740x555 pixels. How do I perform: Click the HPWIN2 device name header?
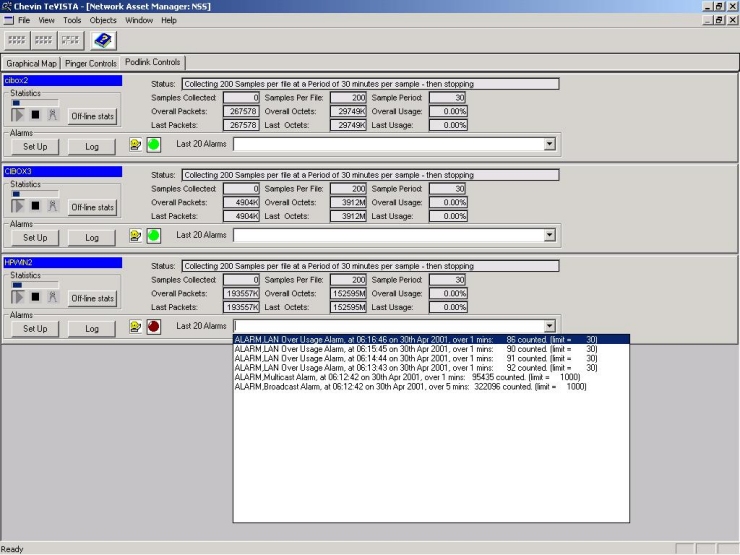[63, 262]
